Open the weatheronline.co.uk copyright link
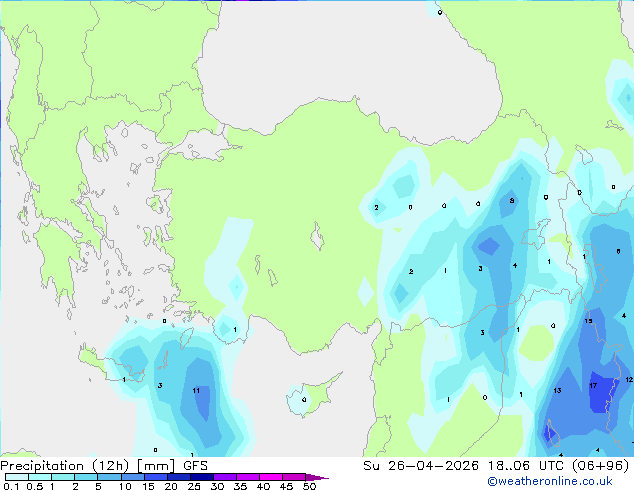This screenshot has height=490, width=634. pyautogui.click(x=550, y=481)
